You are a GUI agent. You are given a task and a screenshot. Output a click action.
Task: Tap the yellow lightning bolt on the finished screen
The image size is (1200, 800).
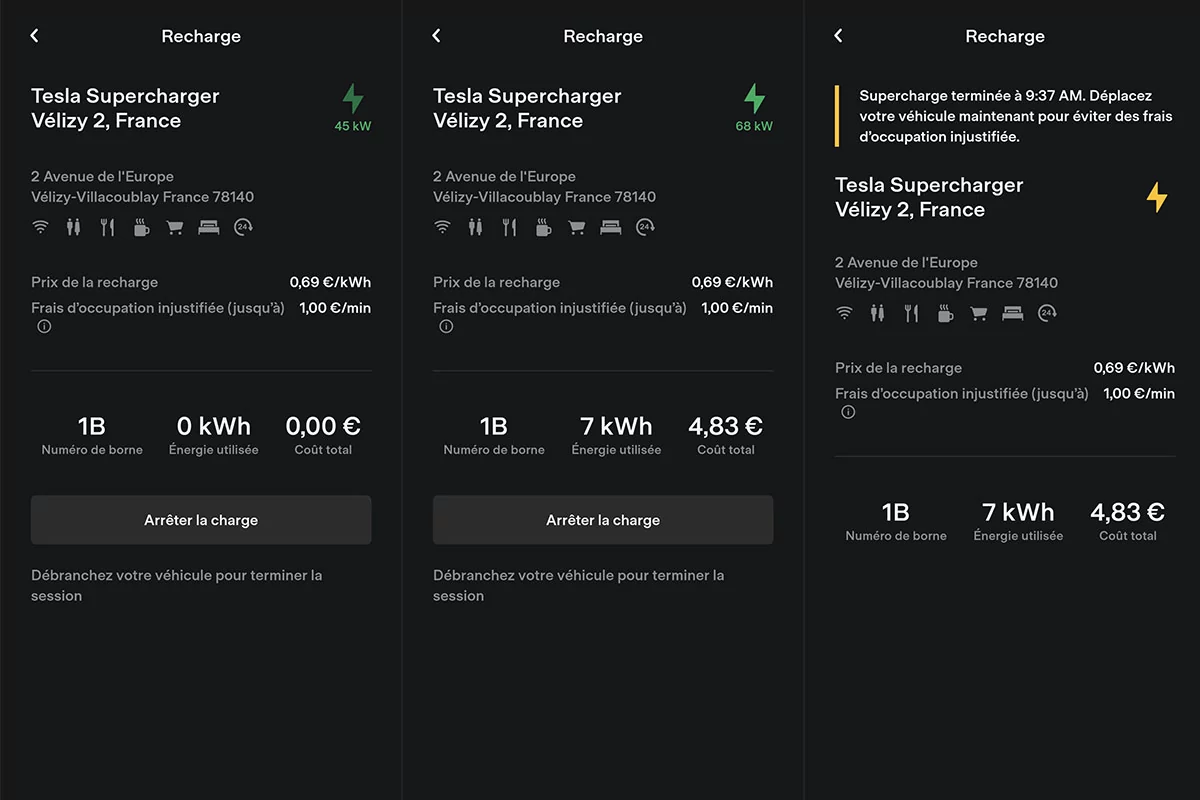(1157, 197)
